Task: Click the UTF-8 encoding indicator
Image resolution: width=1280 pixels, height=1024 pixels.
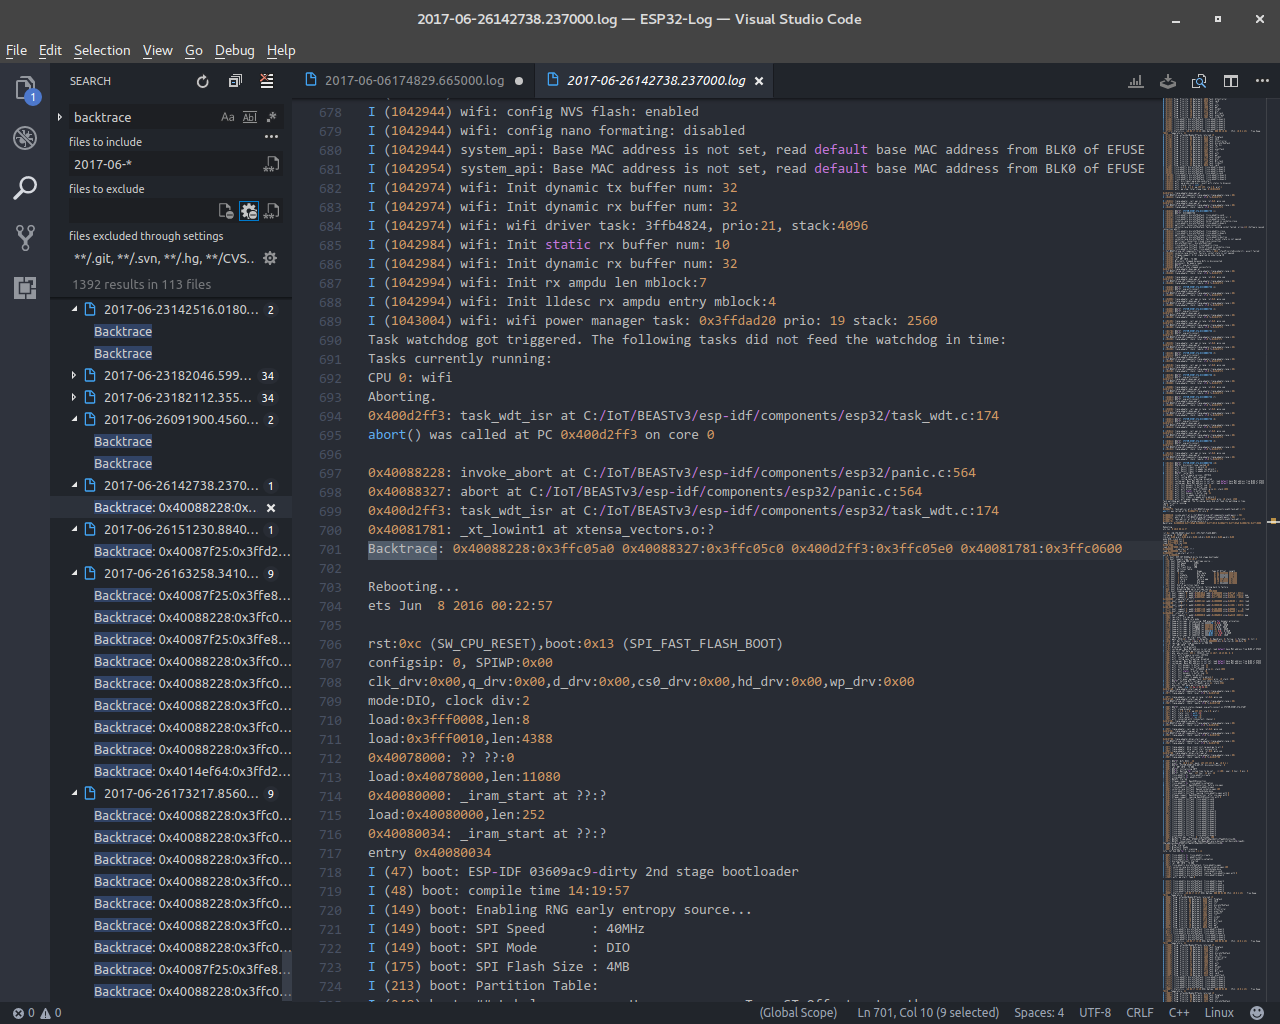Action: tap(1094, 1012)
